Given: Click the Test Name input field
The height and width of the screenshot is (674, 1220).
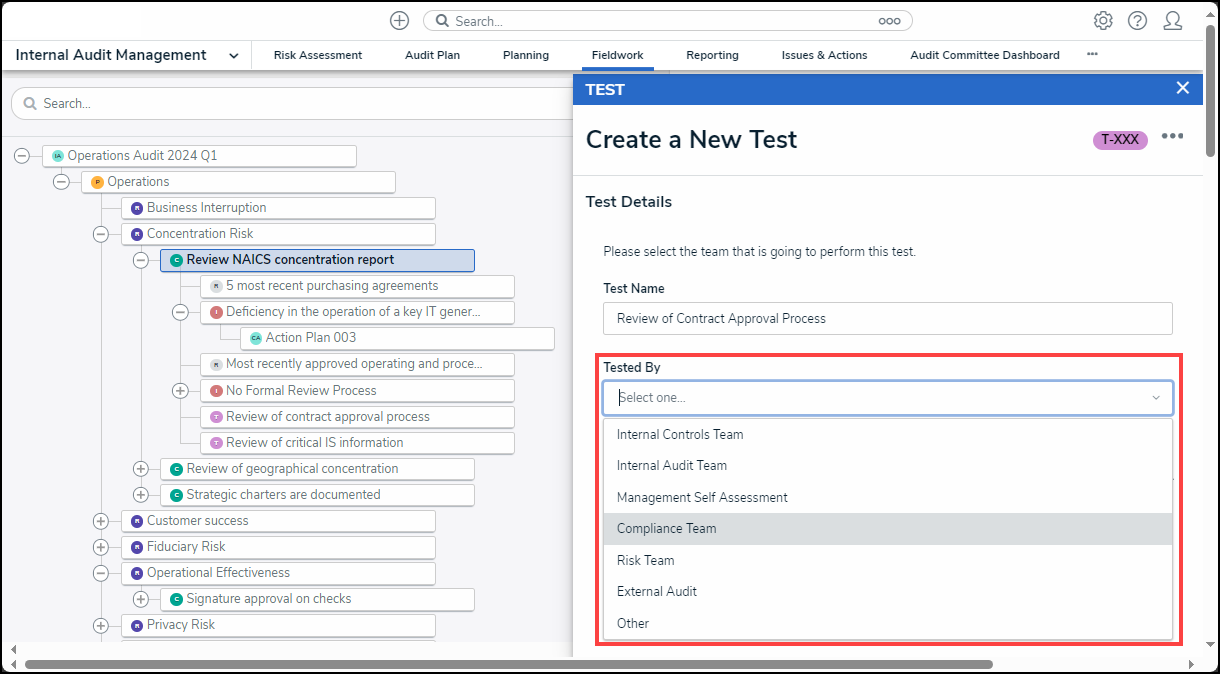Looking at the screenshot, I should pyautogui.click(x=887, y=319).
